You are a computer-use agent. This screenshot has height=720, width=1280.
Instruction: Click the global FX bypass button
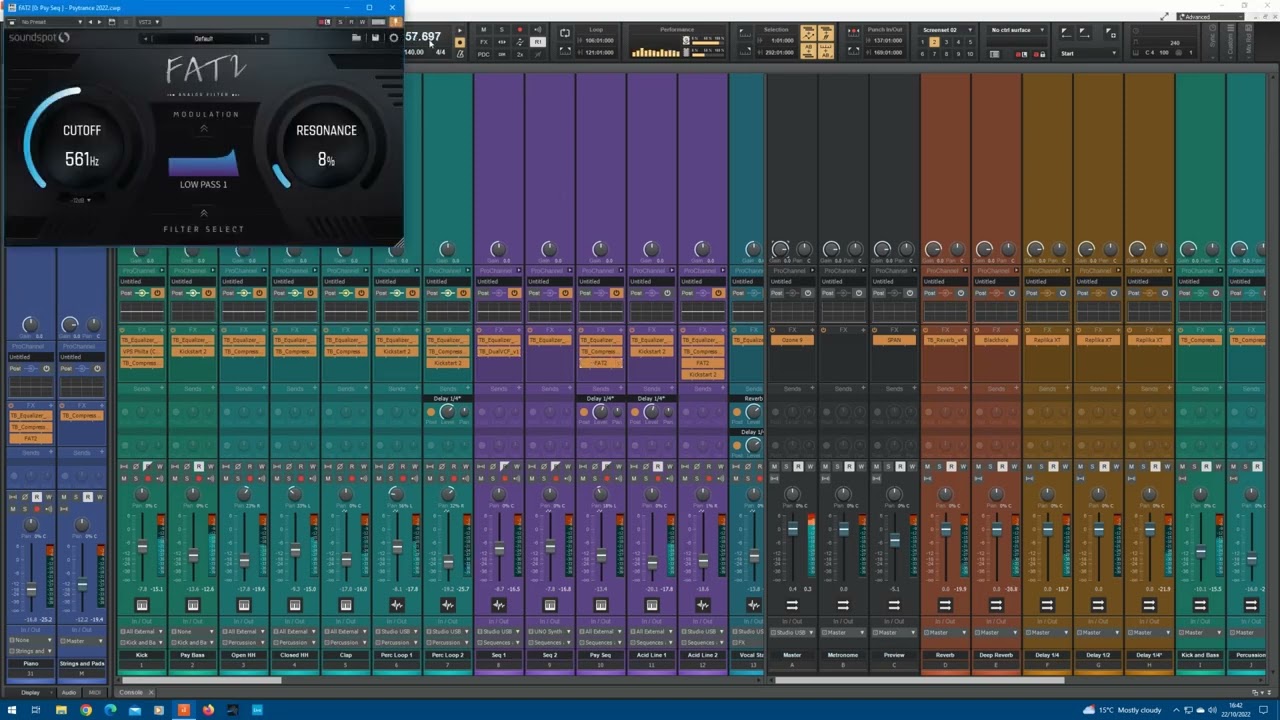(484, 42)
